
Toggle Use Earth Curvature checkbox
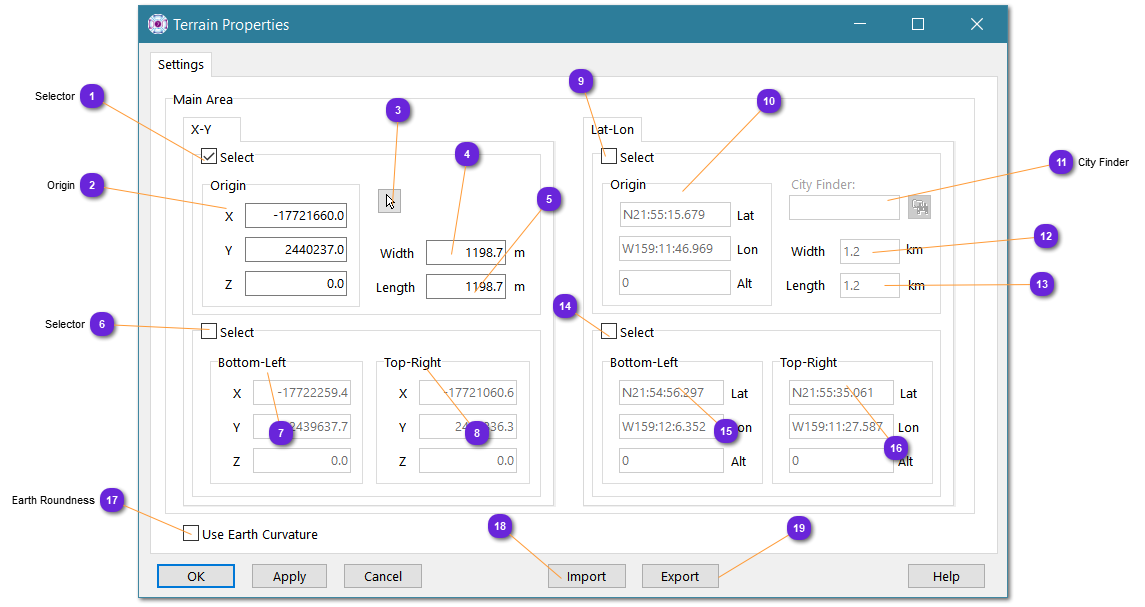pyautogui.click(x=191, y=534)
